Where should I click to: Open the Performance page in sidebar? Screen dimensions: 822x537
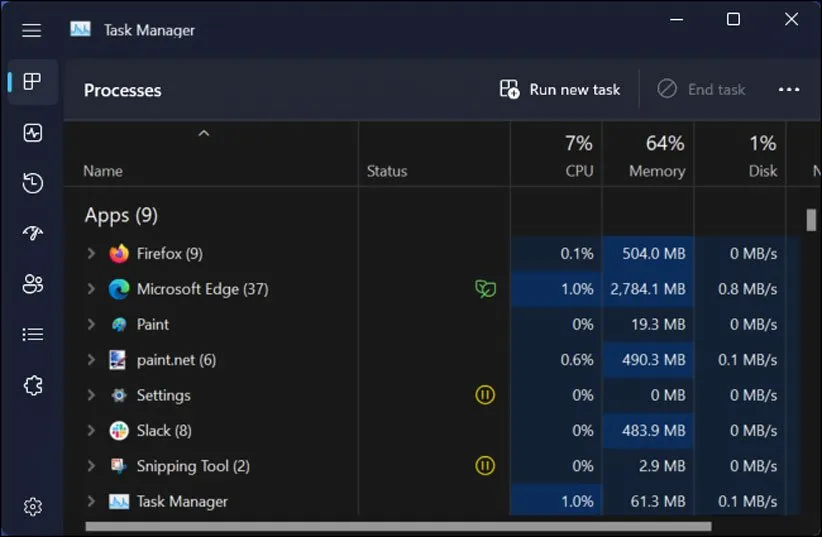[32, 133]
